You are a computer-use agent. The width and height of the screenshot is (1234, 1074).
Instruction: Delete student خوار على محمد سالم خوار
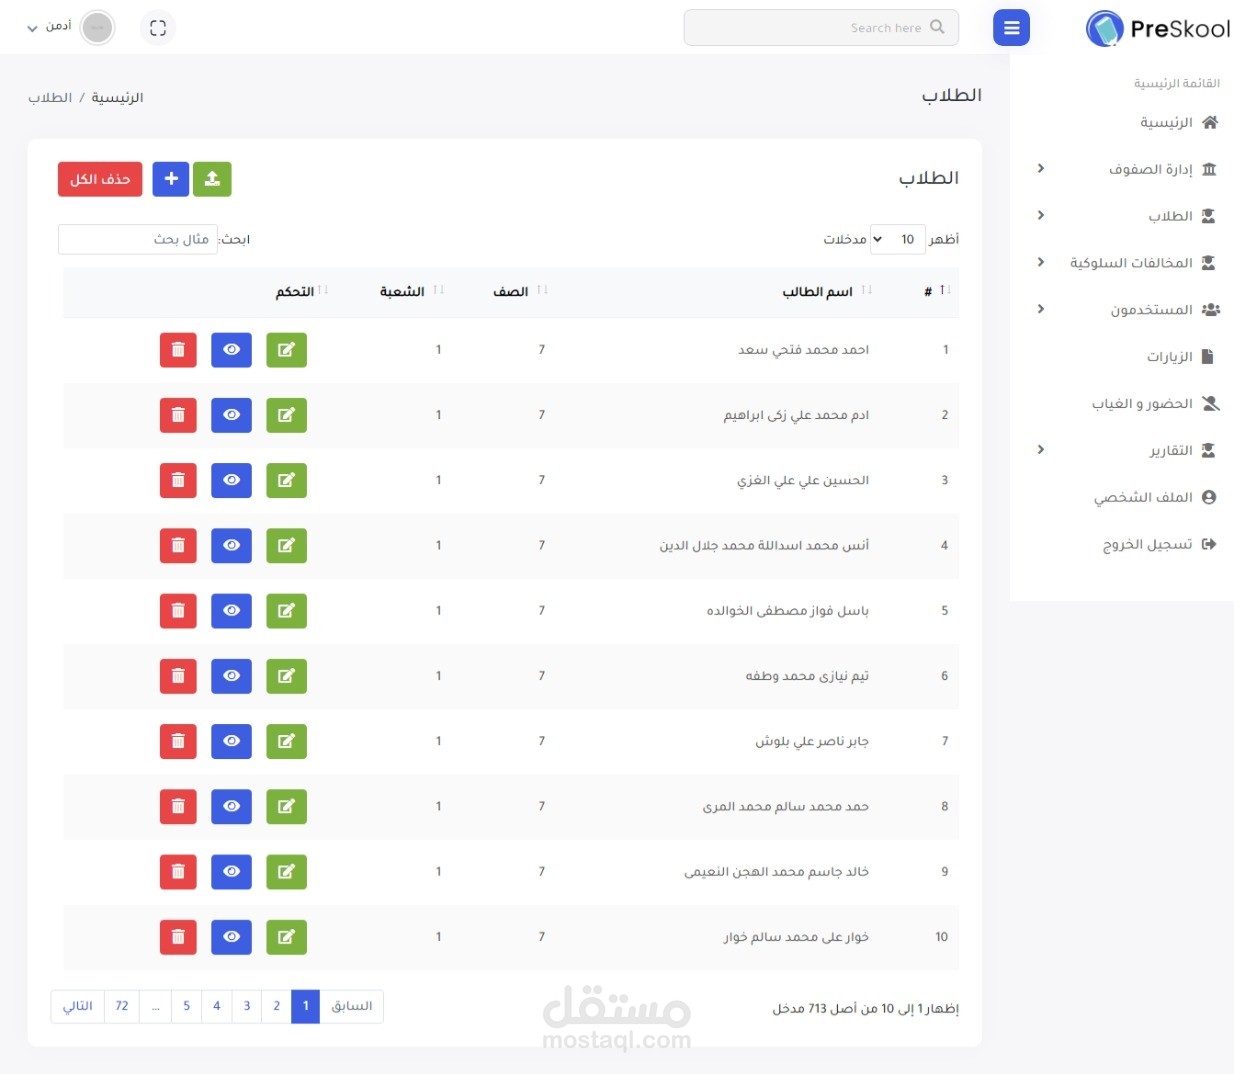click(x=178, y=937)
